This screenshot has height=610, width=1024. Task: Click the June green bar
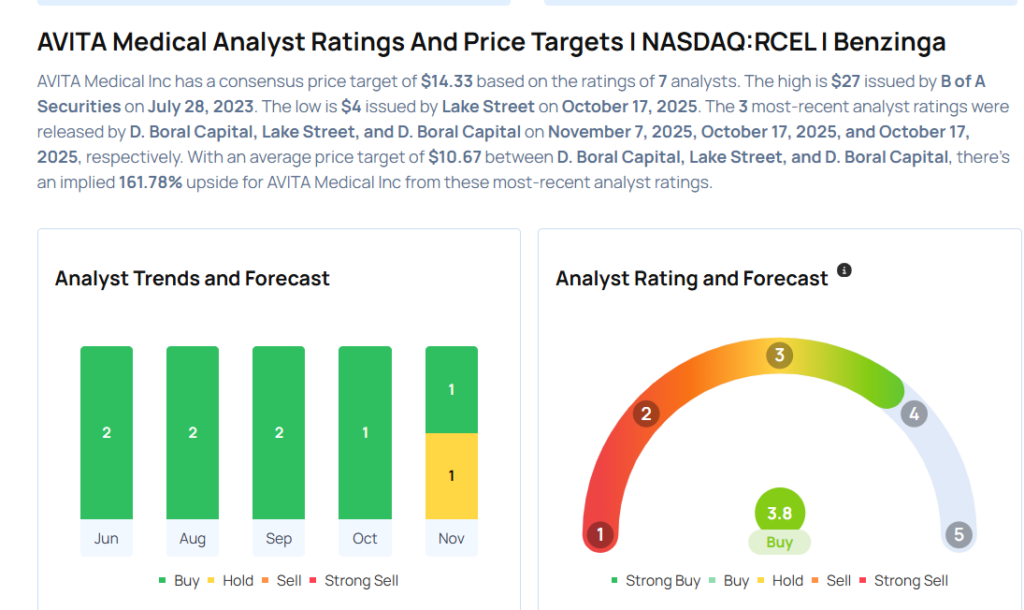106,433
